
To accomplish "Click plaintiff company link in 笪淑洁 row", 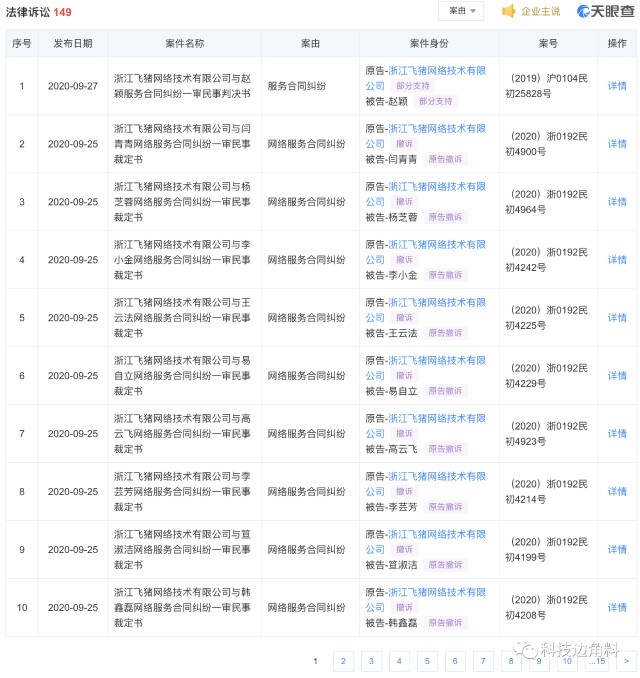I will click(x=437, y=534).
